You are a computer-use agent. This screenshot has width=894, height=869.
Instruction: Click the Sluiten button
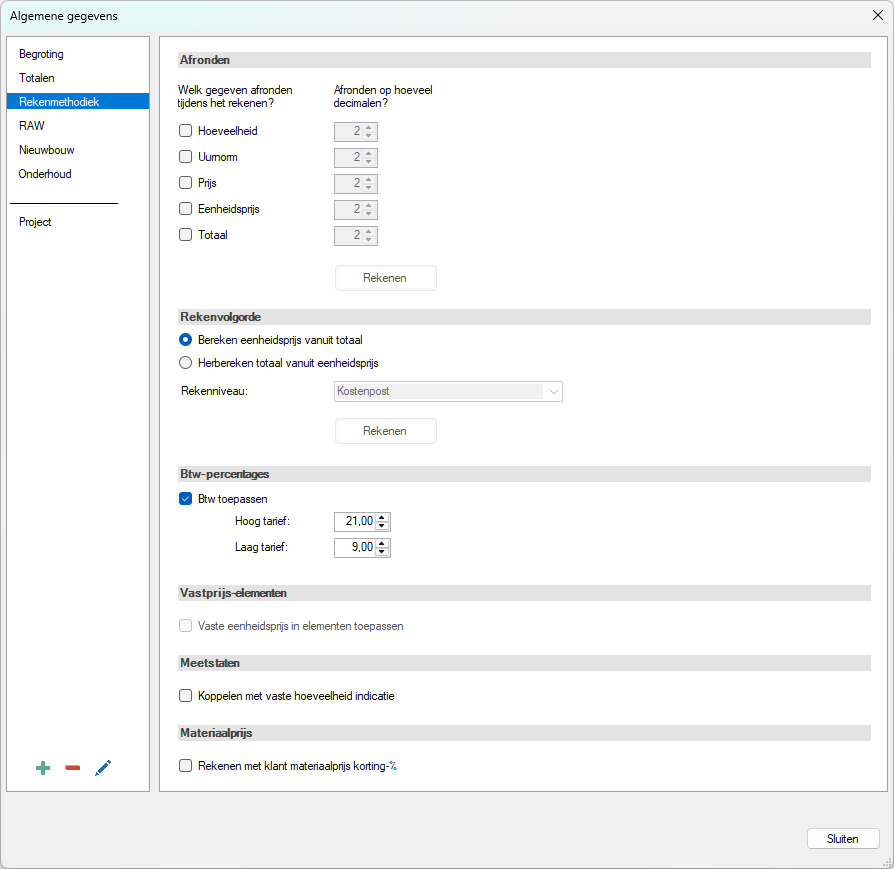[842, 839]
